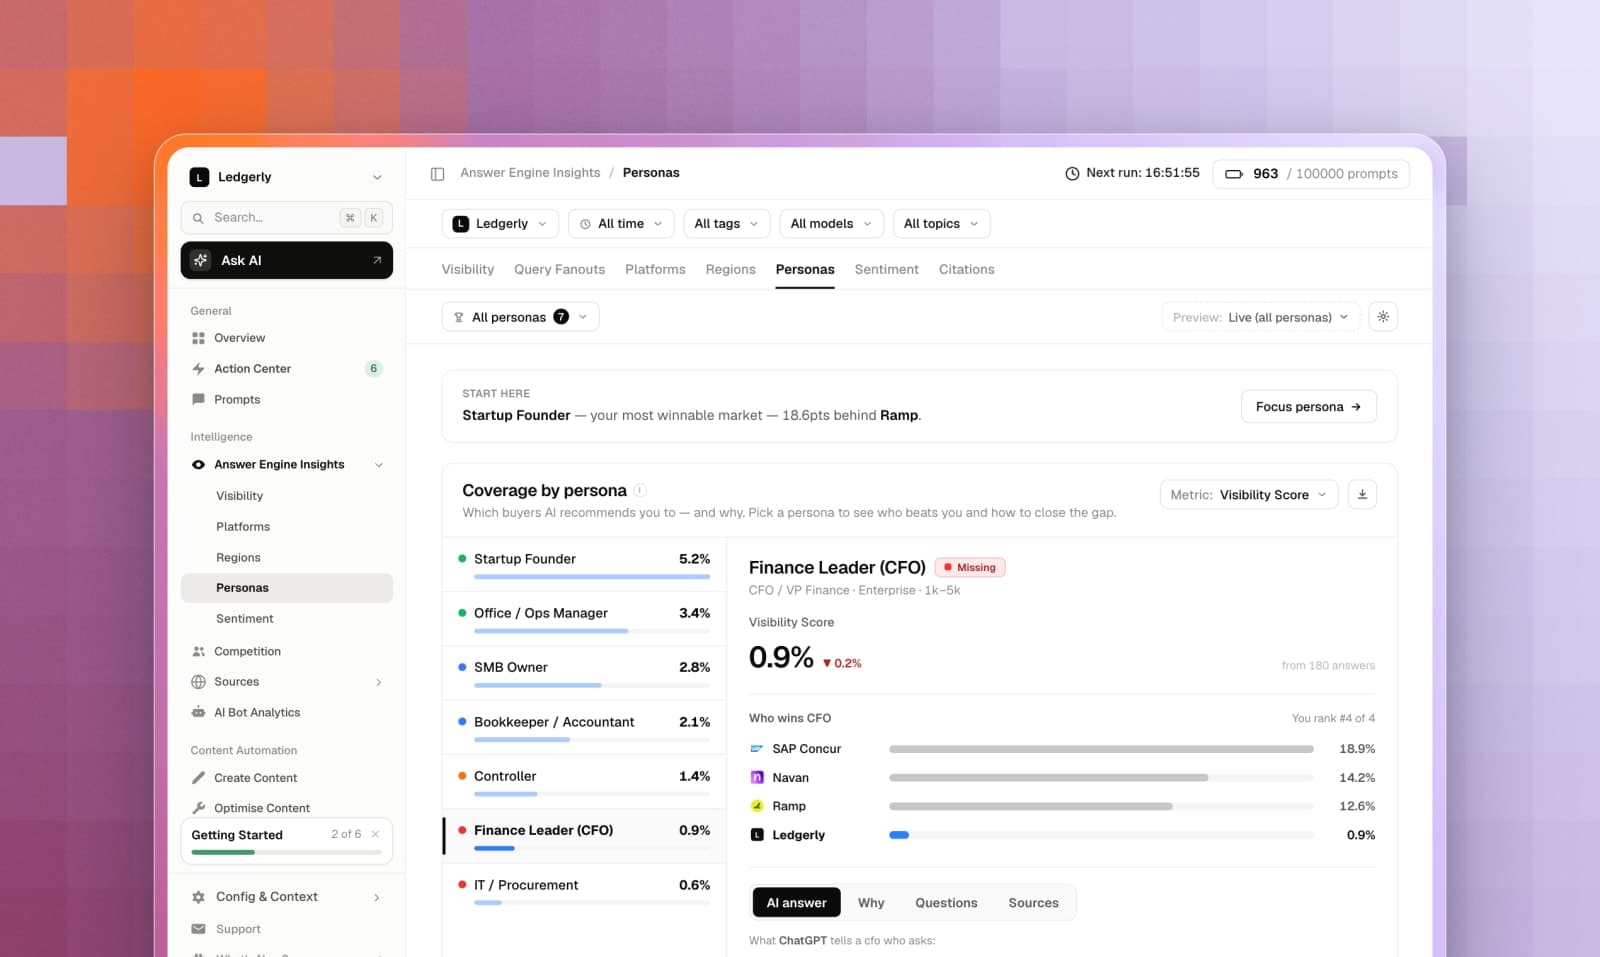Open Competition people icon
The image size is (1600, 957).
click(x=198, y=652)
